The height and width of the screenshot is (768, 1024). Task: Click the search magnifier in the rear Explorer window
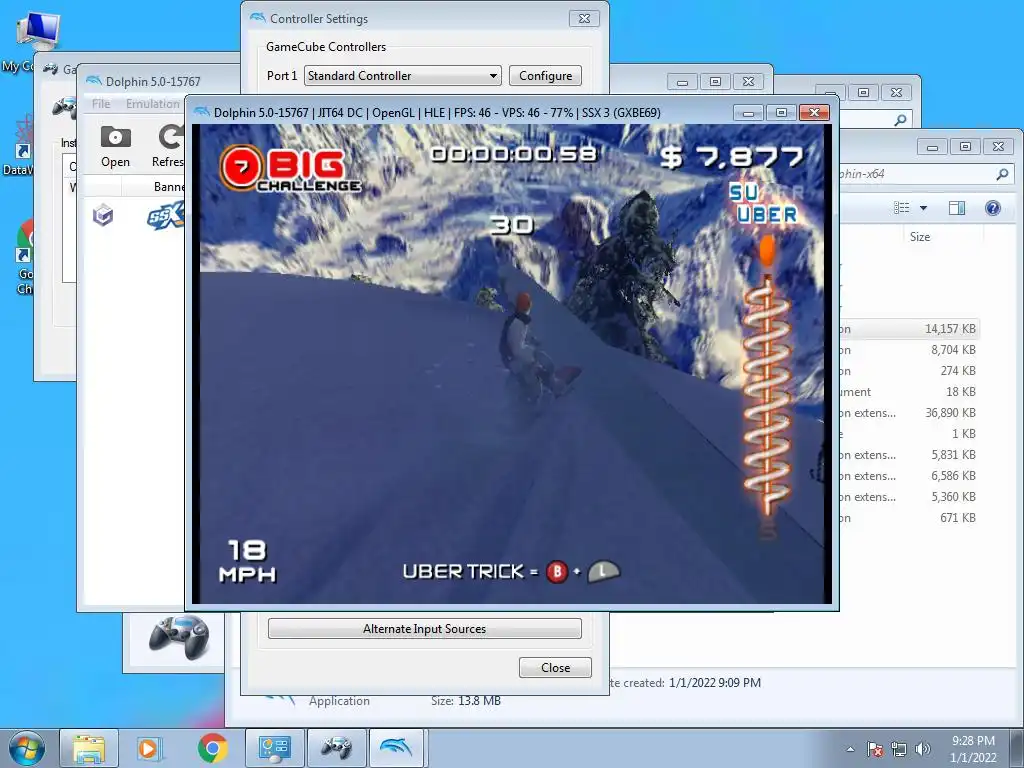tap(900, 120)
